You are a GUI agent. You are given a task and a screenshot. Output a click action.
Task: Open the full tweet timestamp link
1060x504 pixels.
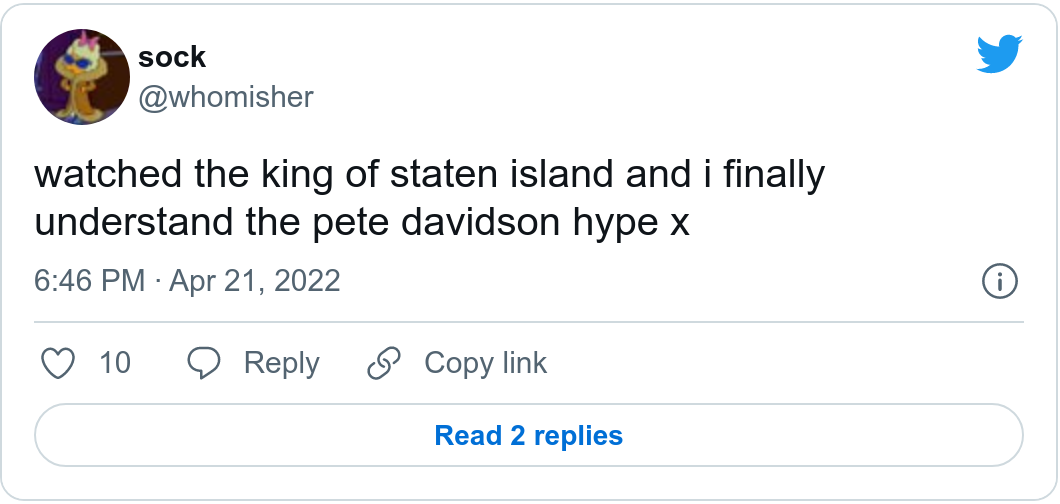coord(187,281)
